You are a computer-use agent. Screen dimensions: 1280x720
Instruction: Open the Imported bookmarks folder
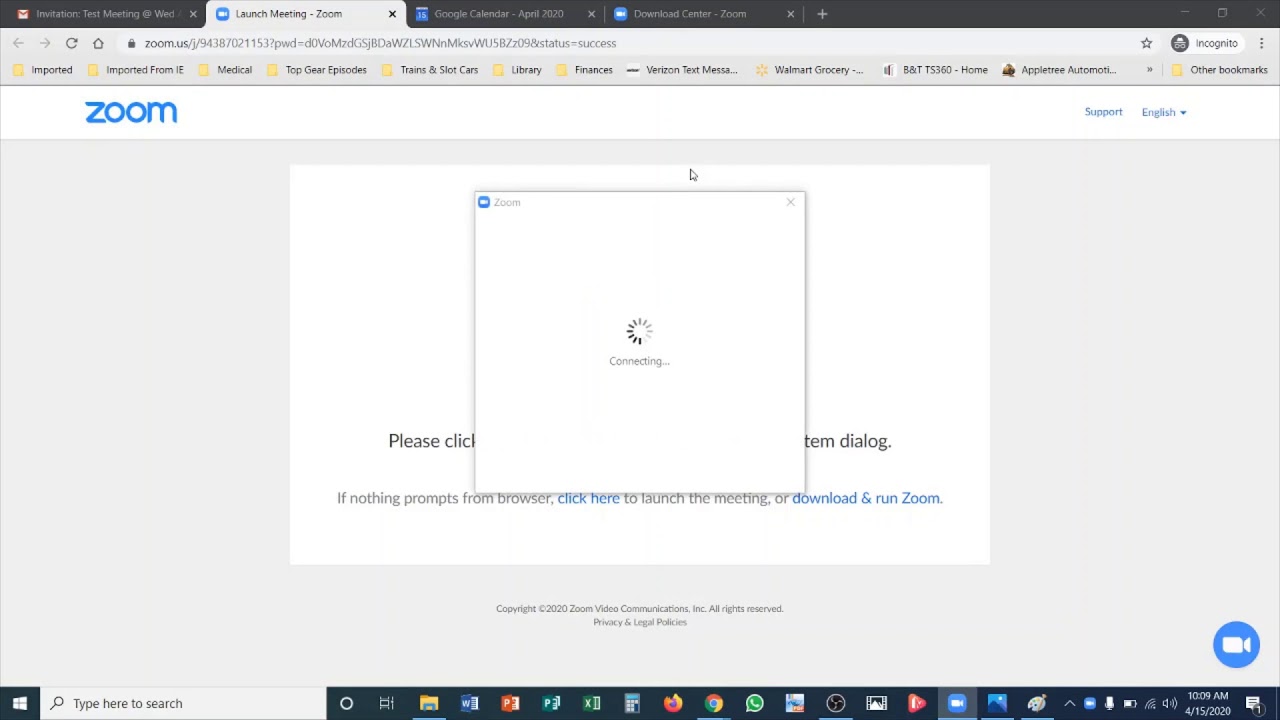pyautogui.click(x=43, y=70)
